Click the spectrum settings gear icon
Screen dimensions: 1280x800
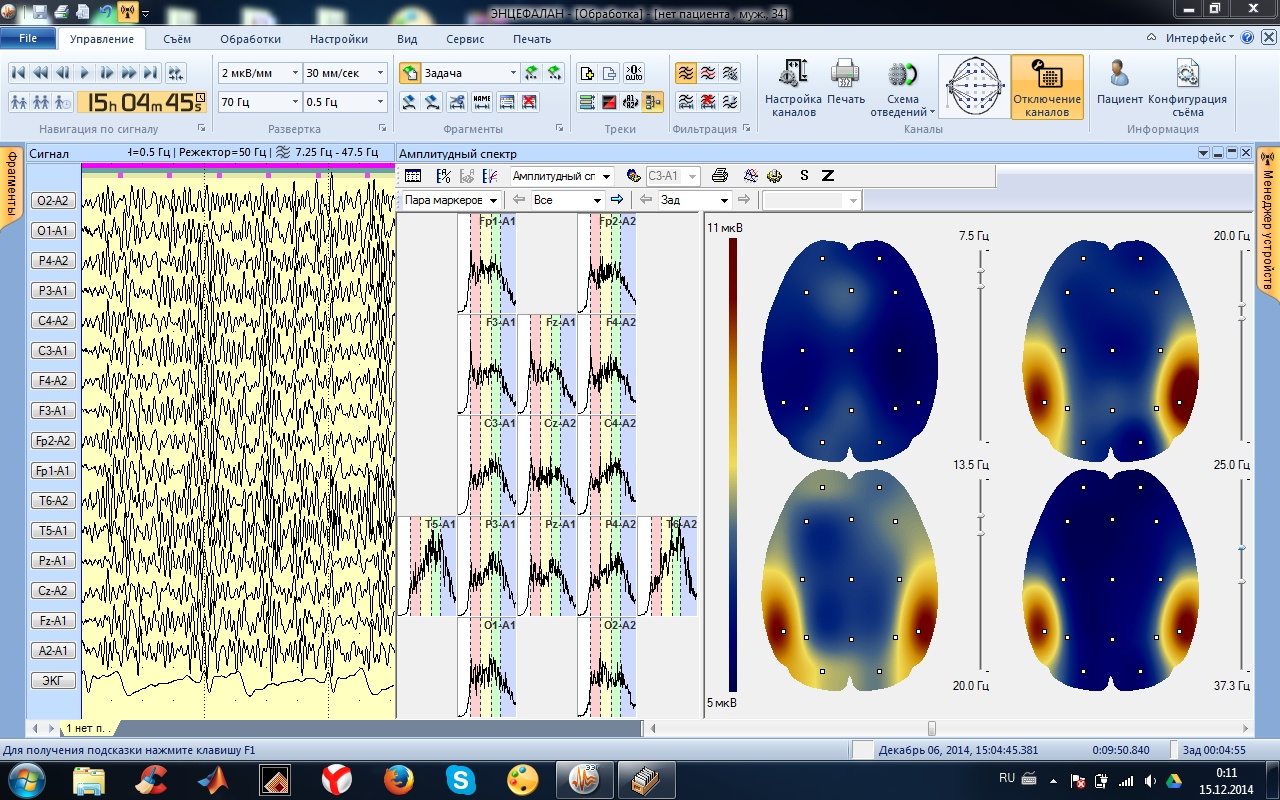point(774,176)
